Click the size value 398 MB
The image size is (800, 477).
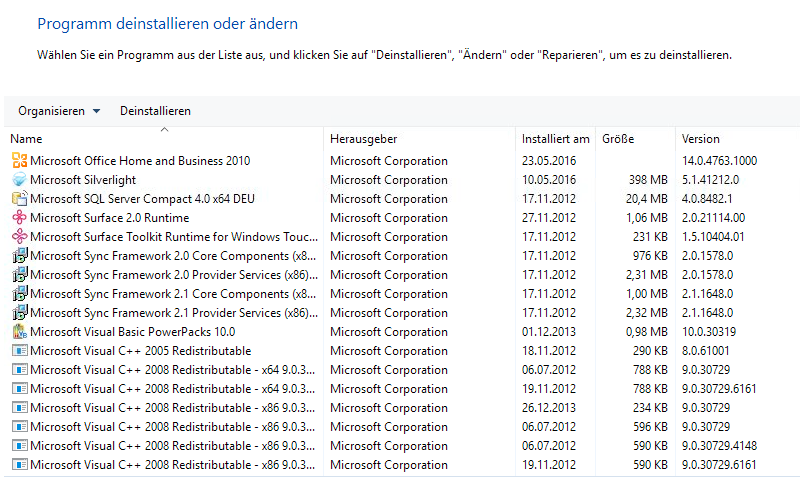(648, 180)
